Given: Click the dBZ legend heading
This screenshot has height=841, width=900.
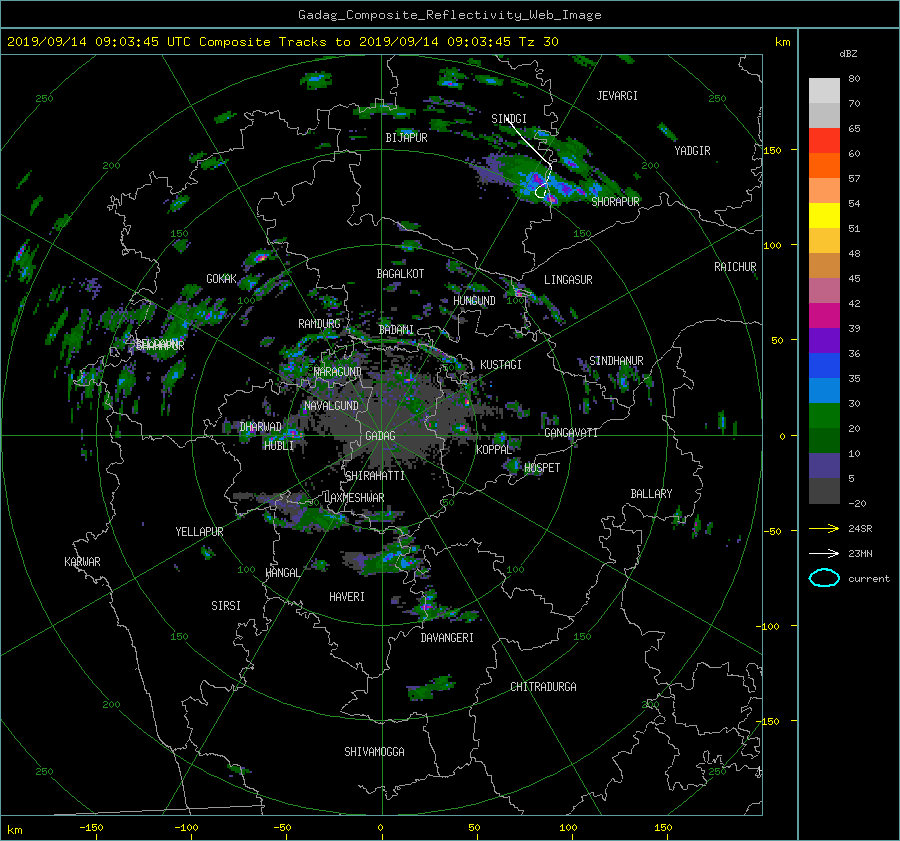Looking at the screenshot, I should 848,53.
